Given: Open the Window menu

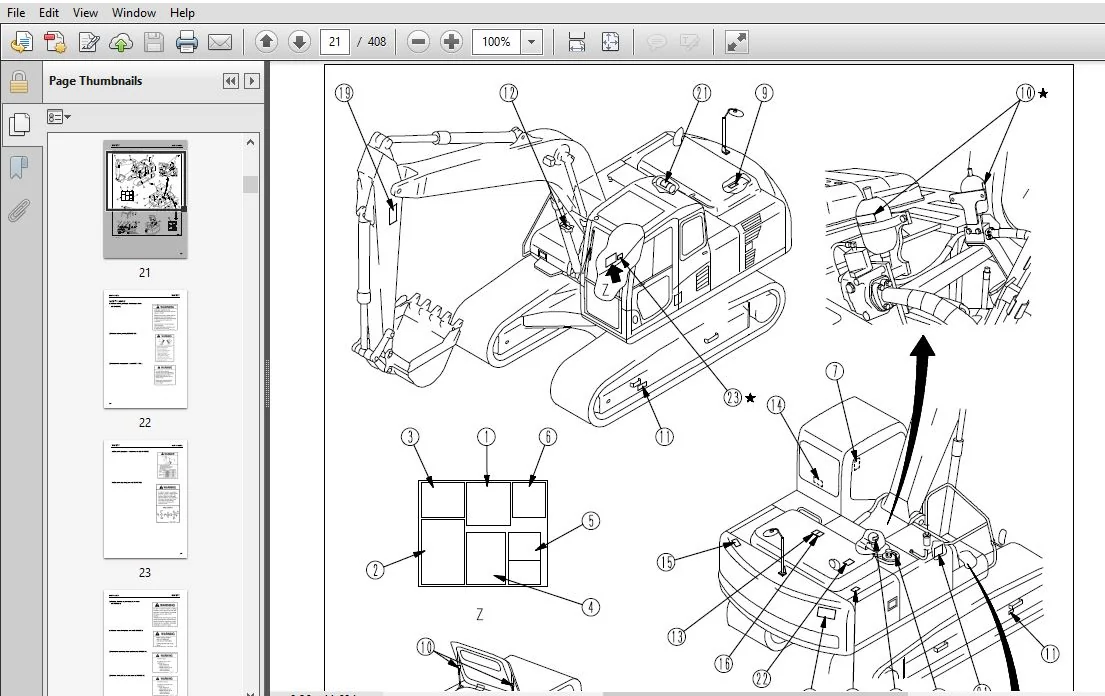Looking at the screenshot, I should (x=134, y=13).
